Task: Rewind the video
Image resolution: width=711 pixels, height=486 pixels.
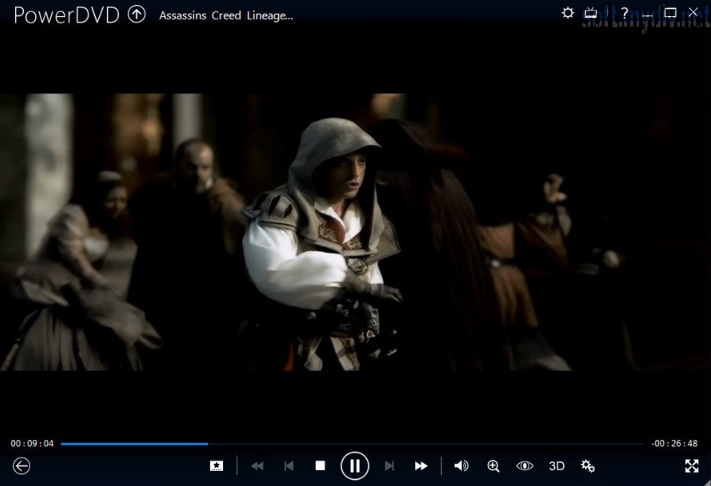Action: click(257, 466)
